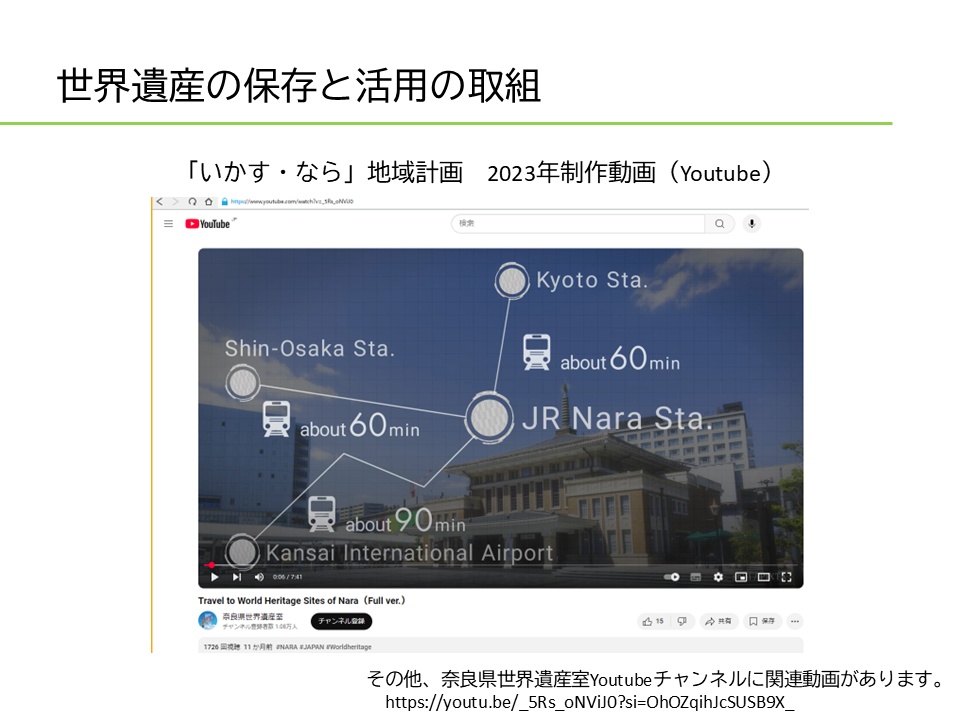Click the 保存 save button
This screenshot has width=960, height=720.
[x=762, y=621]
